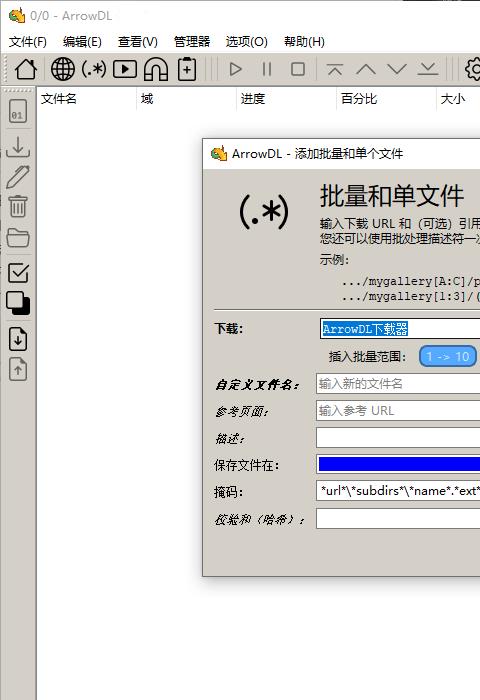Sort by 域 column header
This screenshot has width=480, height=700.
(x=186, y=99)
